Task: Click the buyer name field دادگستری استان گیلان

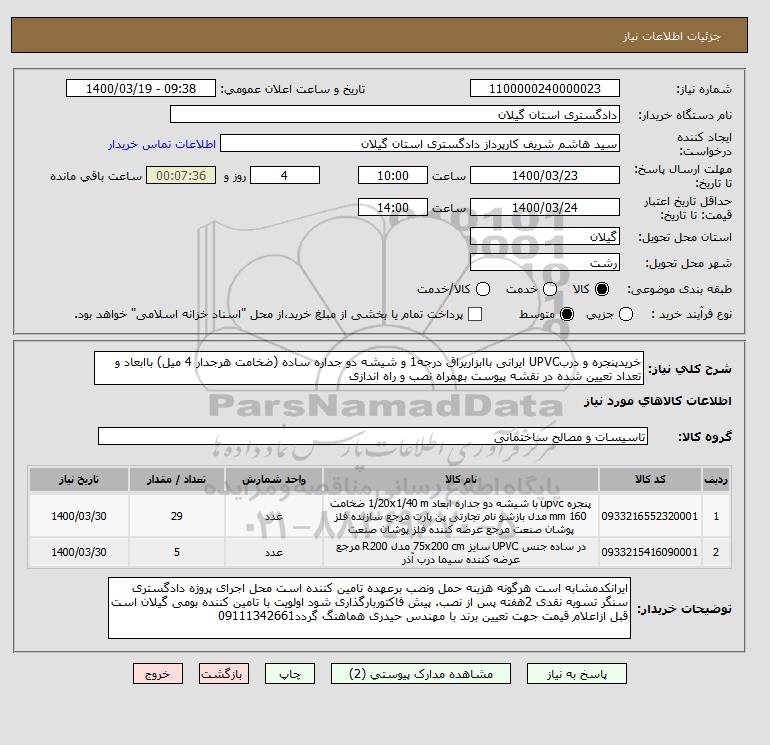Action: 395,114
